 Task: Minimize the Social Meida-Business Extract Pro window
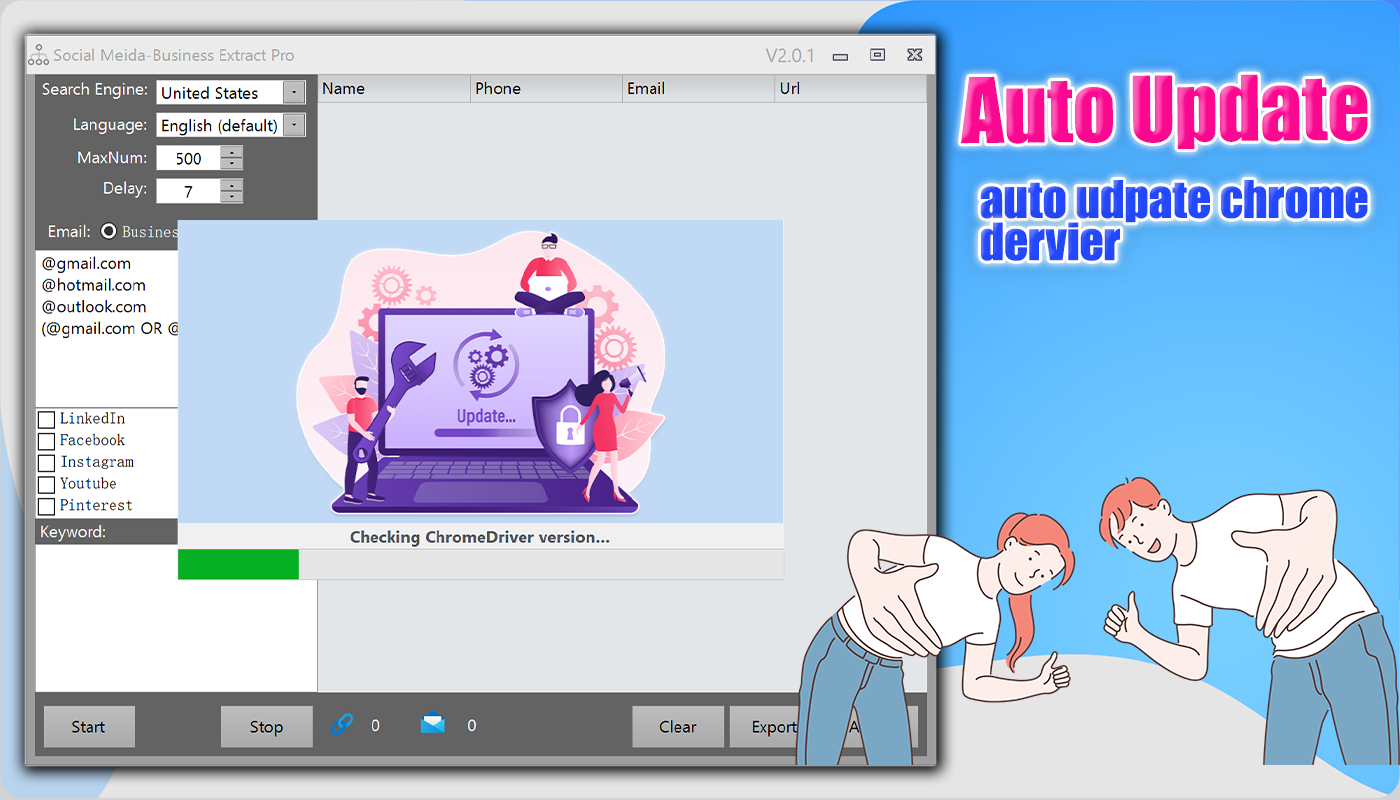[840, 56]
